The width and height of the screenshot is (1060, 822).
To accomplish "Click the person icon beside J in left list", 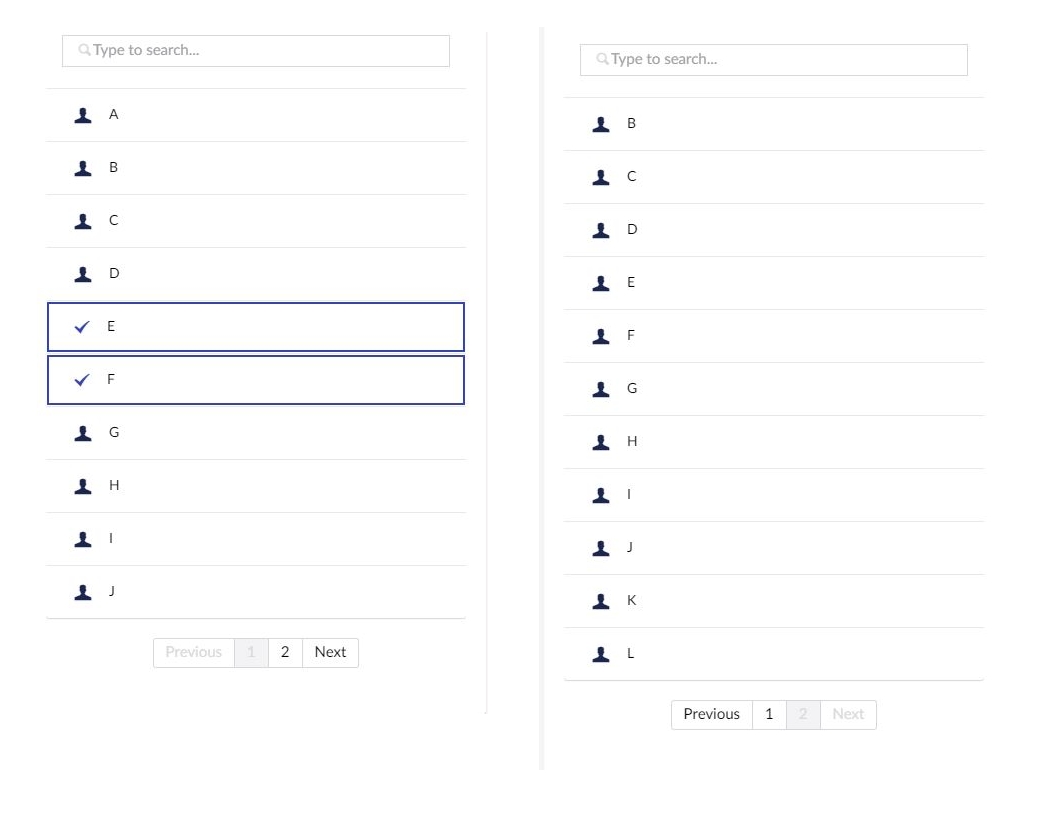I will (x=82, y=592).
